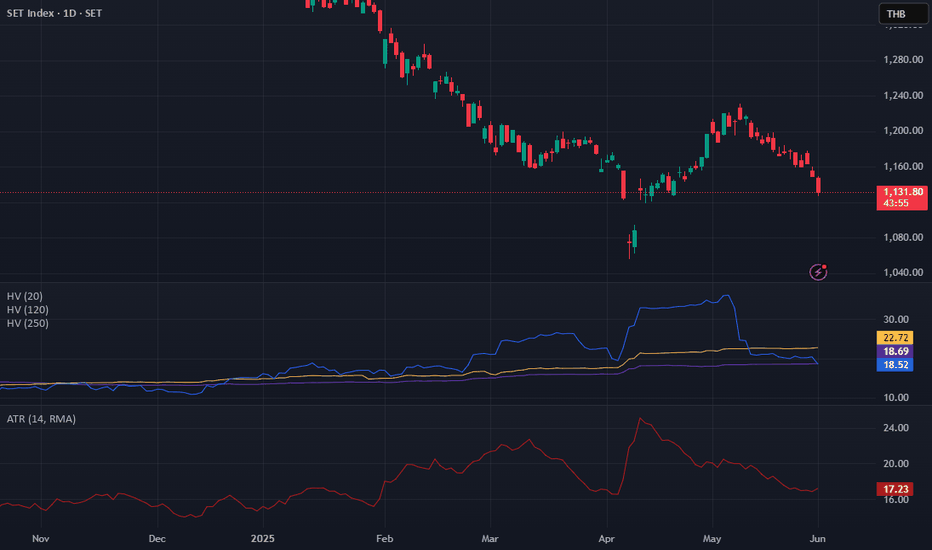
Task: Click the Dec label on time axis
Action: coord(157,539)
